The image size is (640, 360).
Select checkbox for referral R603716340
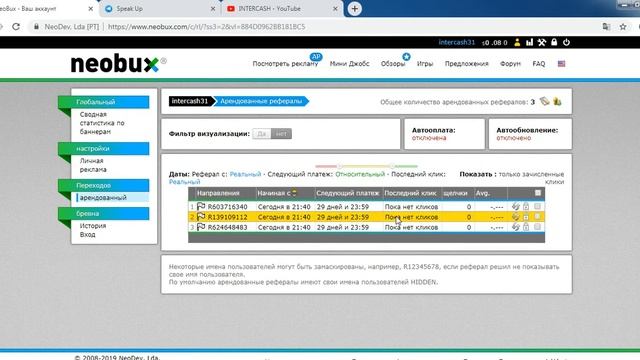coord(538,206)
